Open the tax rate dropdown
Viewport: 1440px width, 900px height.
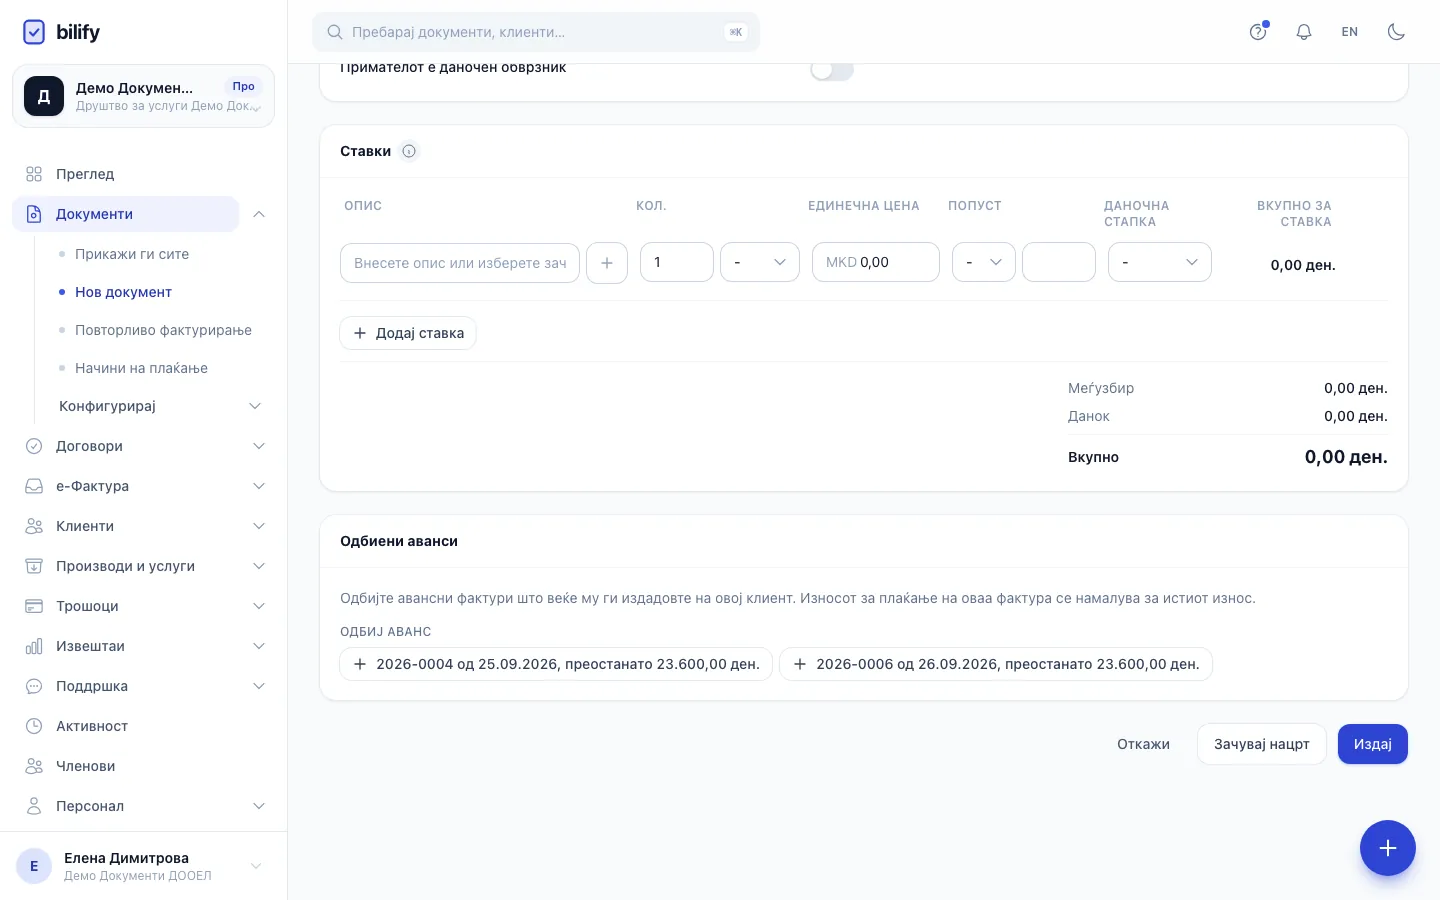tap(1160, 262)
